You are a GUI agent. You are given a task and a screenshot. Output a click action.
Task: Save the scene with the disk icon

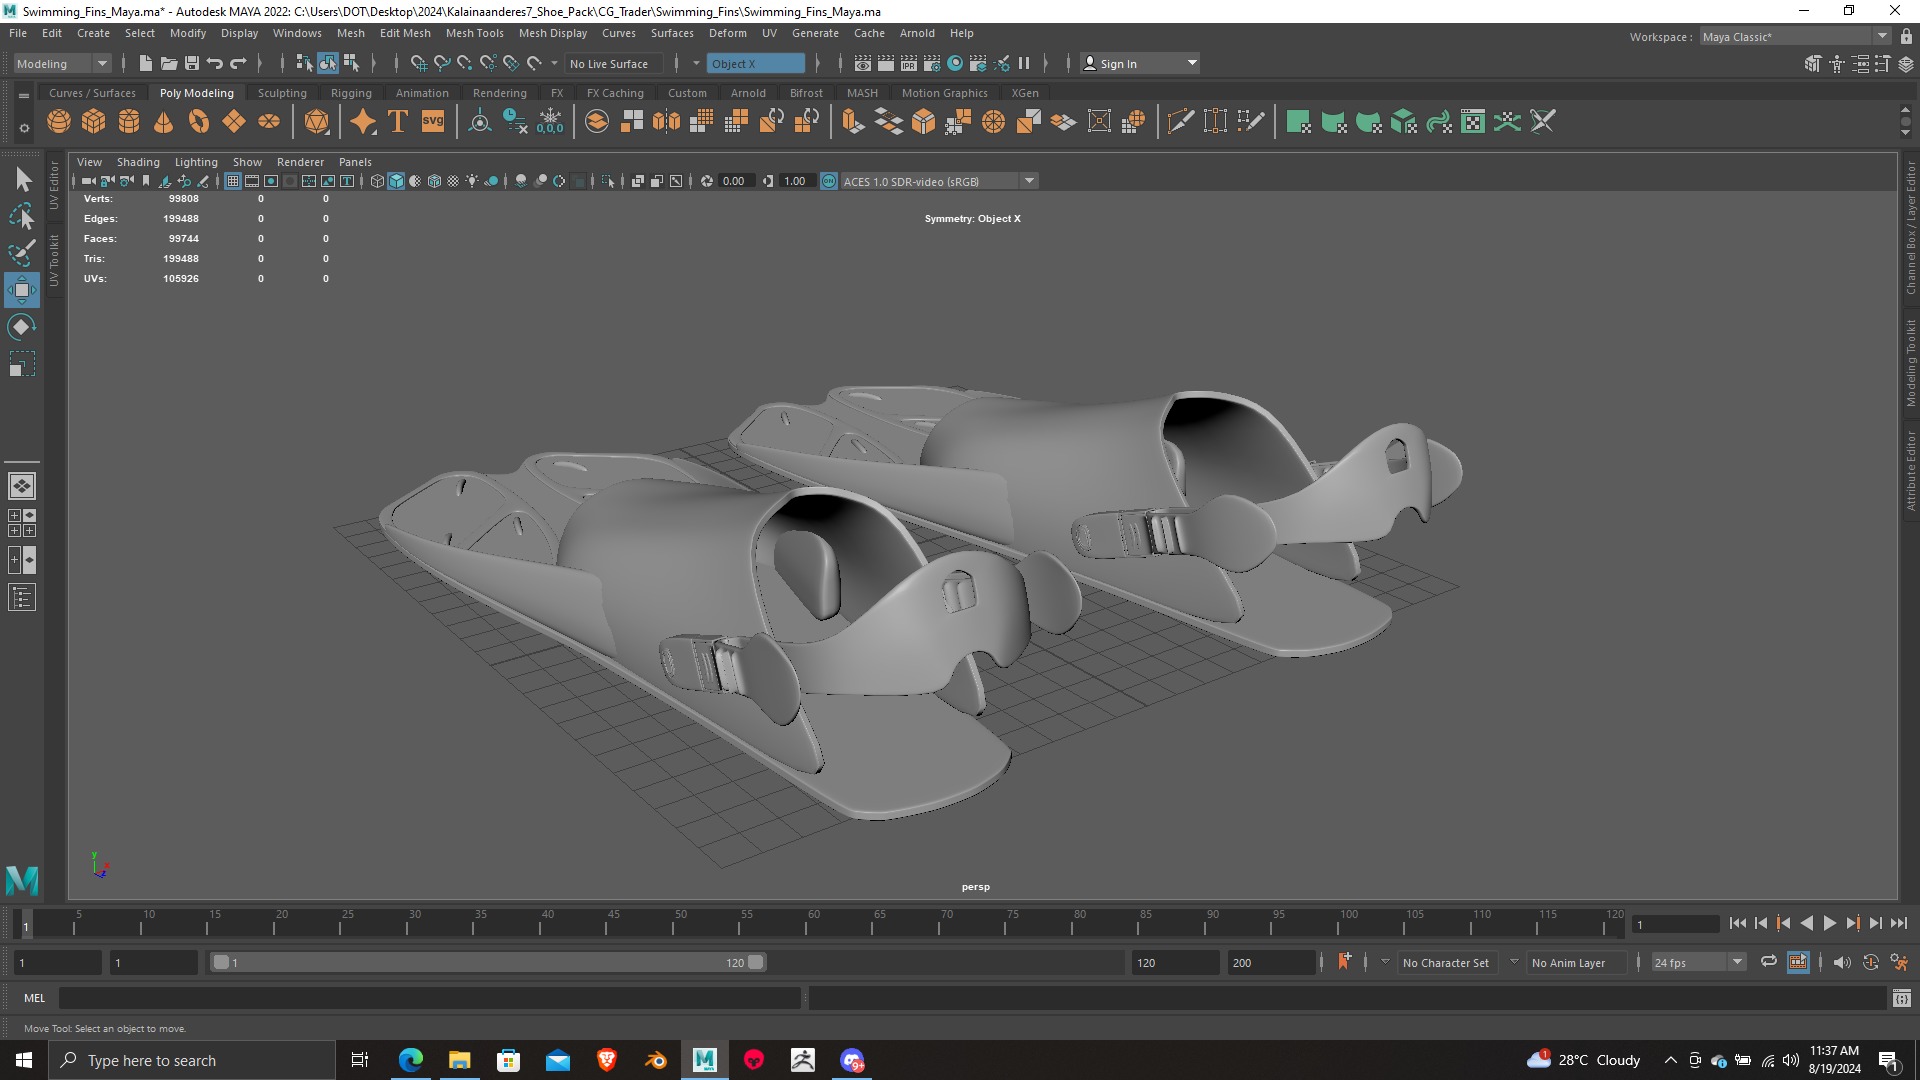coord(192,63)
